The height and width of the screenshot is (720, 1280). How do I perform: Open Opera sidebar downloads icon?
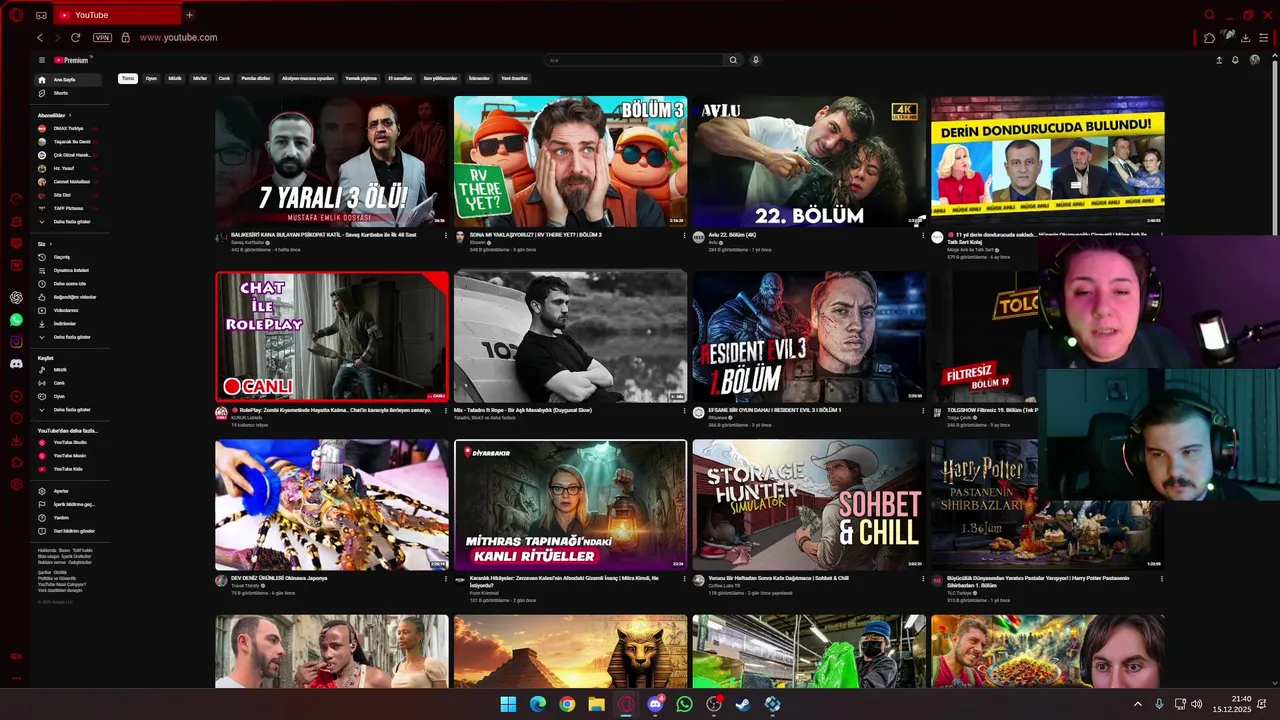(16, 440)
